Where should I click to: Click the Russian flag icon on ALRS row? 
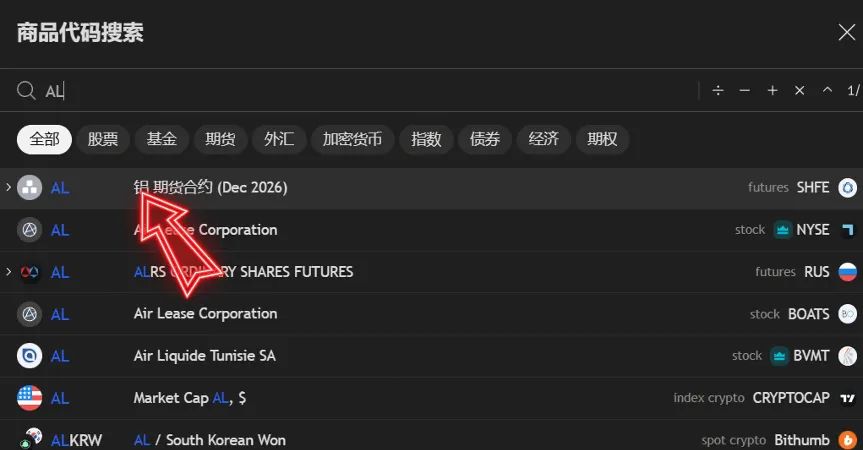[x=847, y=272]
